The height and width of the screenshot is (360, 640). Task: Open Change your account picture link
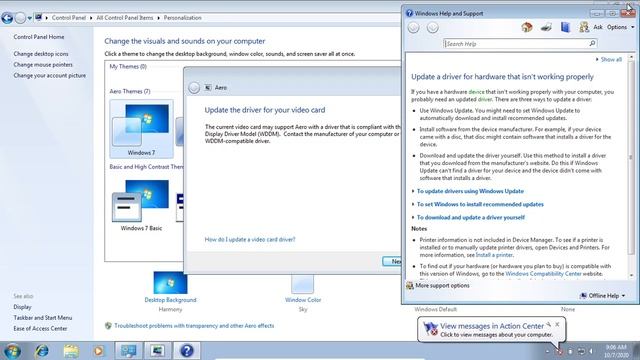49,76
